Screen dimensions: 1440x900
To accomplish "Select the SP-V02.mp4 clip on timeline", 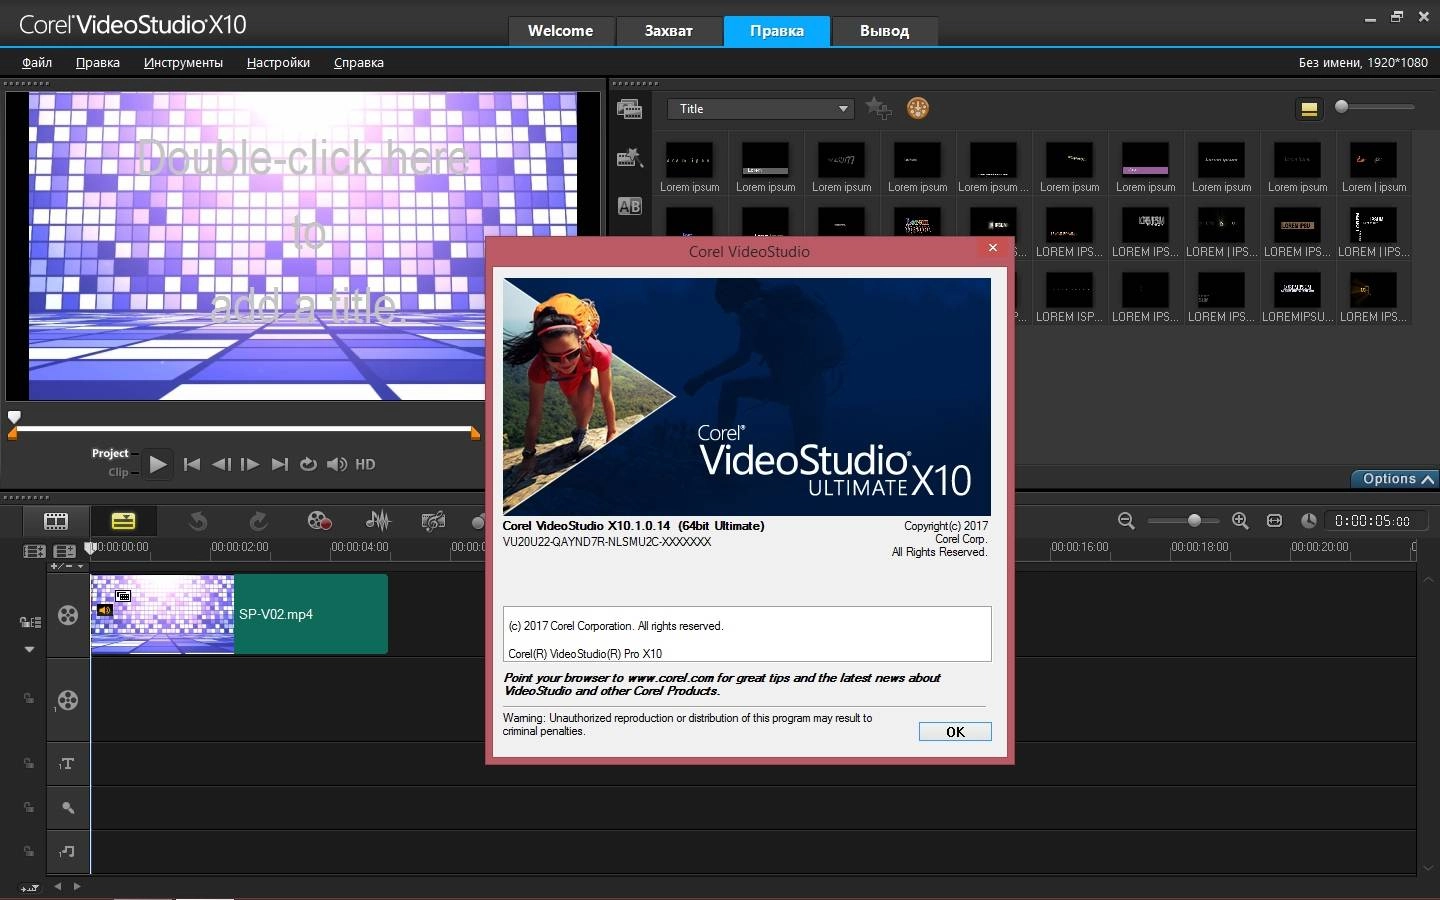I will 239,614.
